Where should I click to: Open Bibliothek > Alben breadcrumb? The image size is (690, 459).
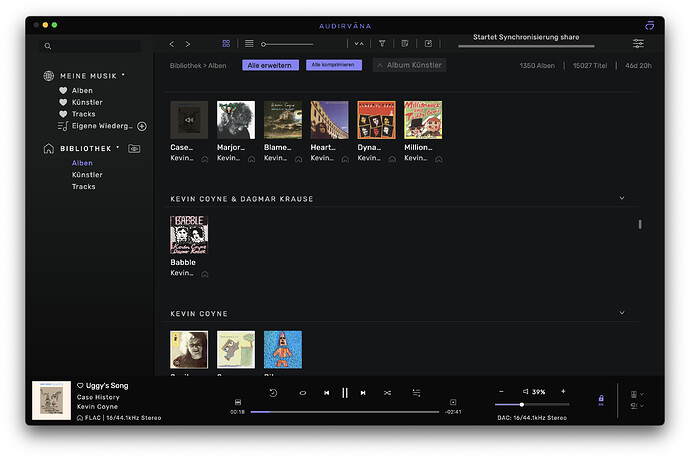click(198, 66)
